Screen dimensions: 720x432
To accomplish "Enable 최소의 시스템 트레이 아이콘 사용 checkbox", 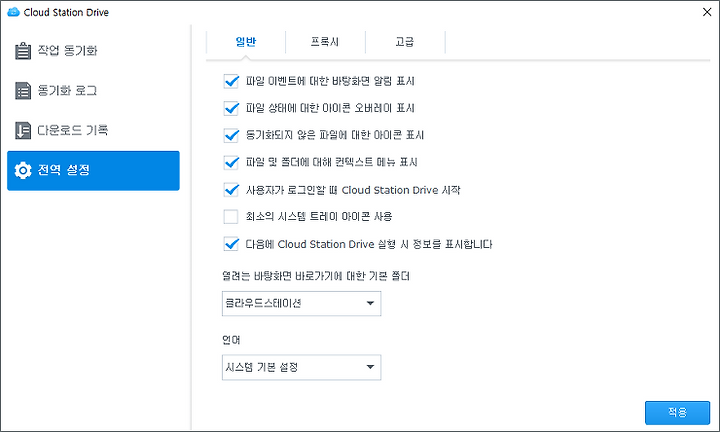I will [231, 216].
